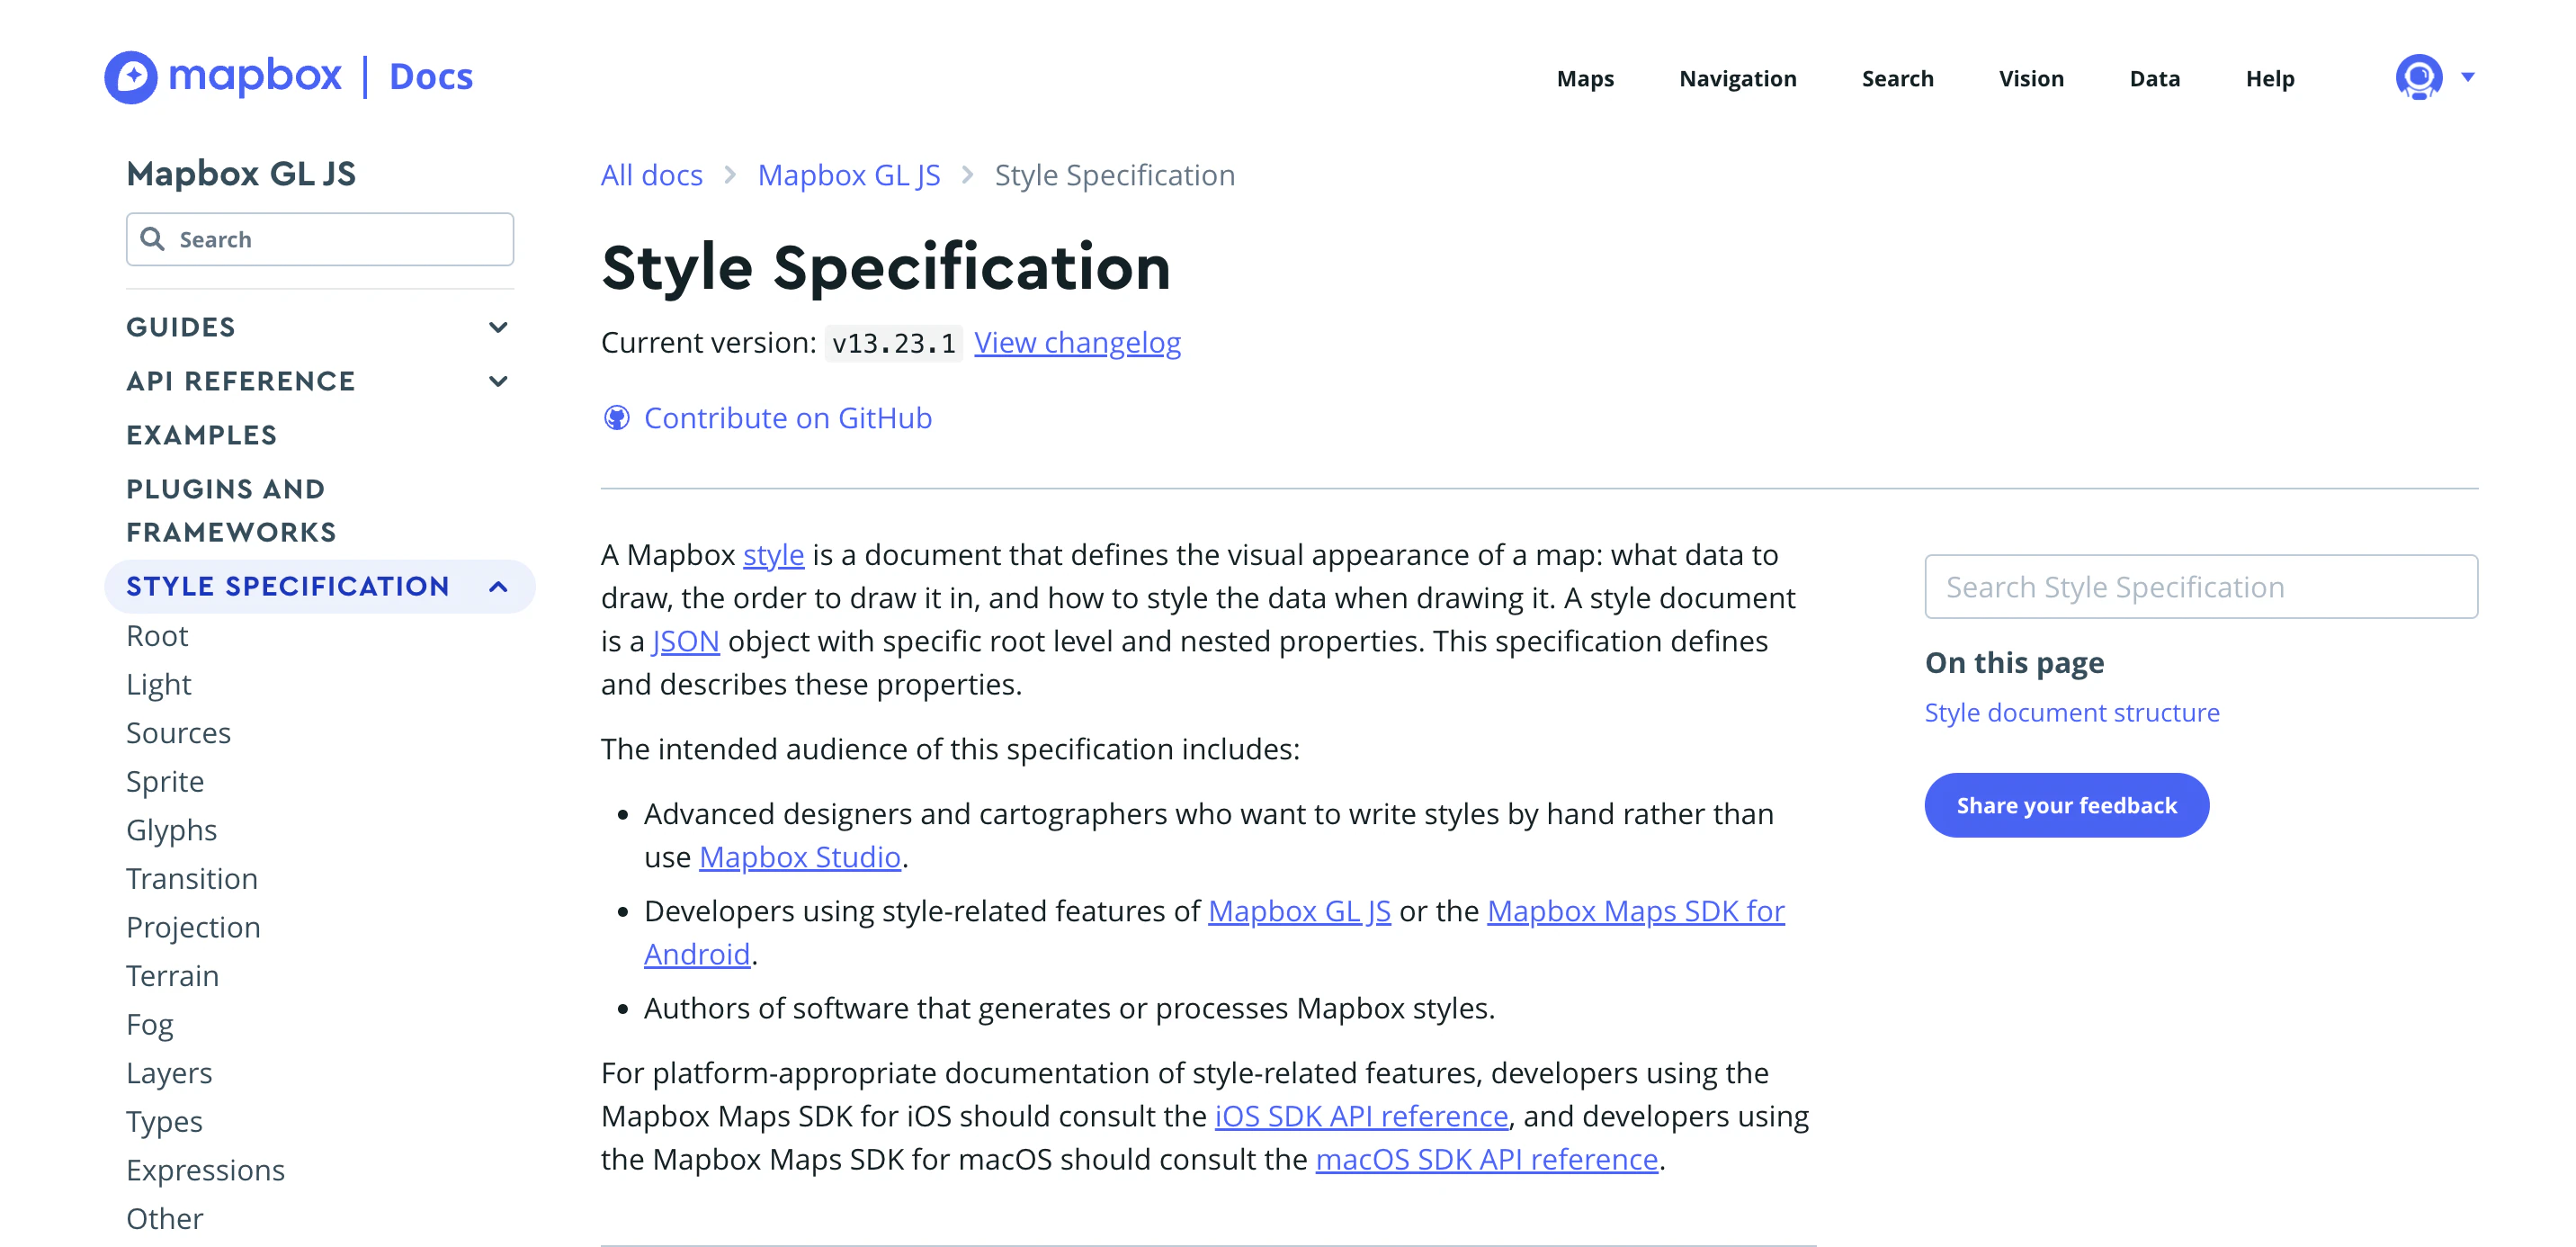Open the Layers sidebar item
Screen dimensions: 2576x1247
point(169,1073)
